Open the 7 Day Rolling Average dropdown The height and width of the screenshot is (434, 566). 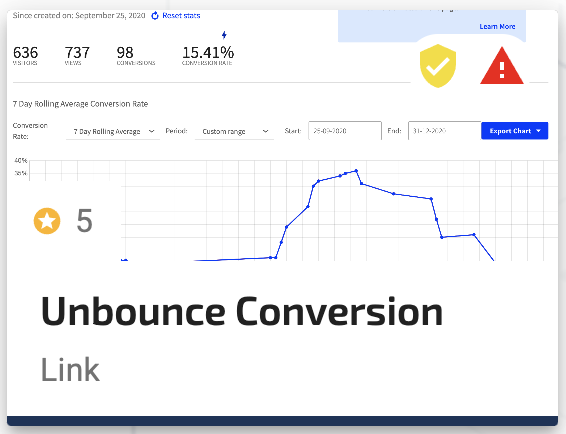coord(113,131)
